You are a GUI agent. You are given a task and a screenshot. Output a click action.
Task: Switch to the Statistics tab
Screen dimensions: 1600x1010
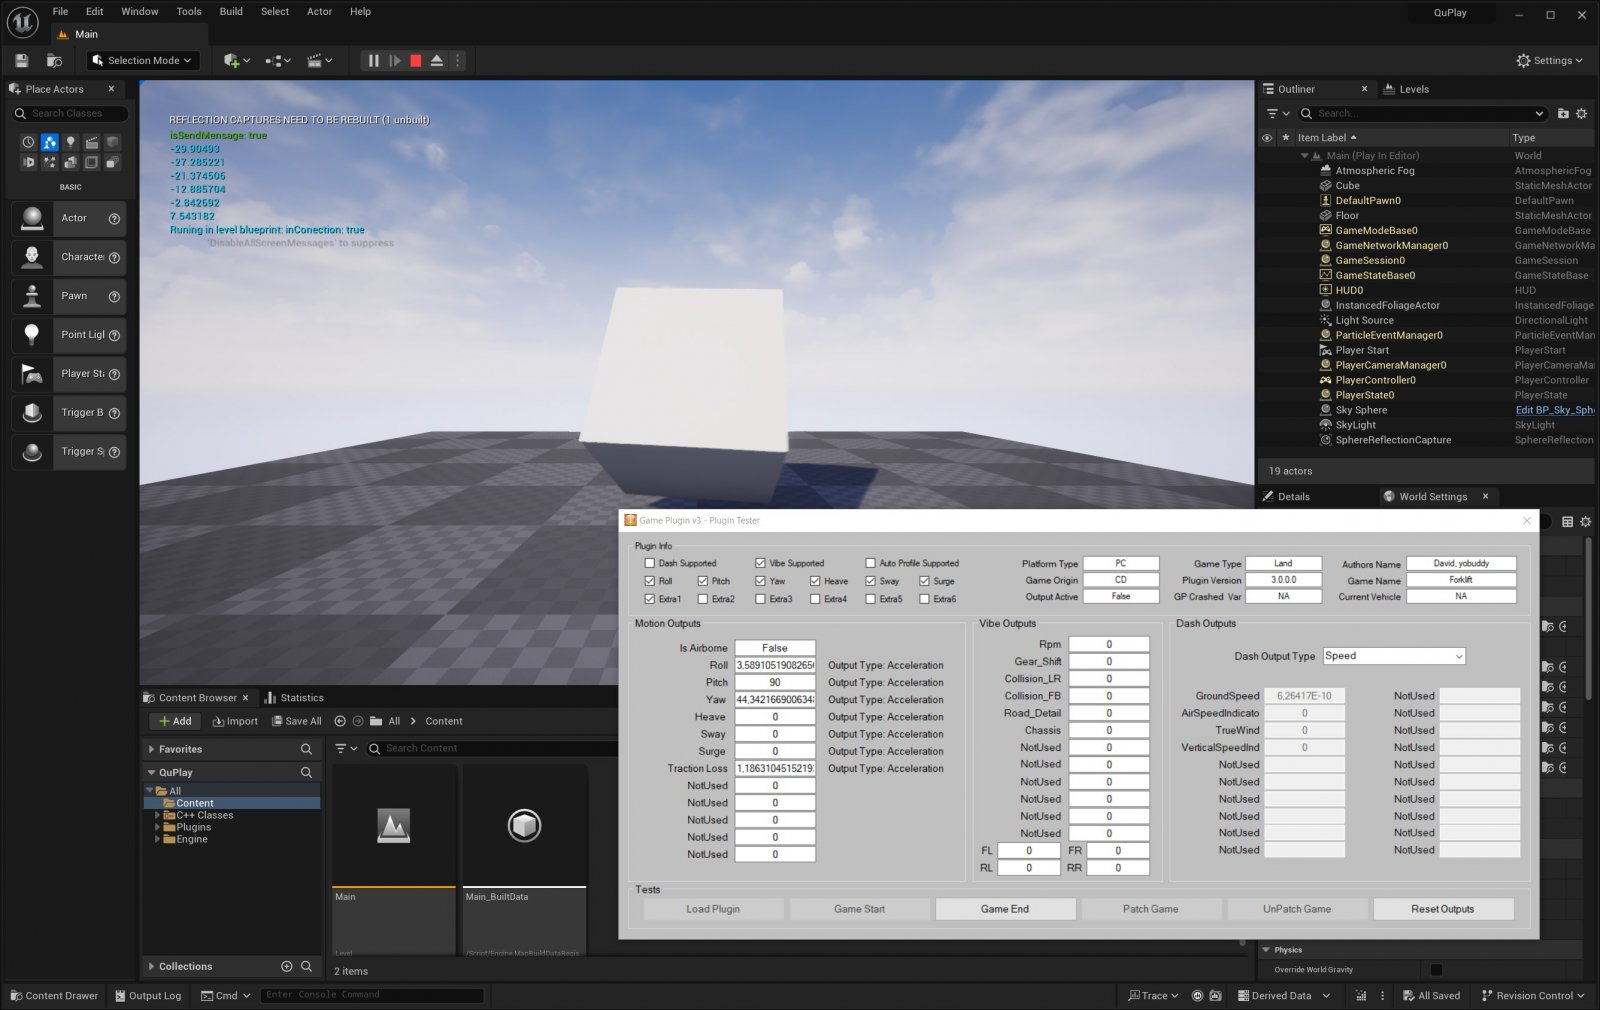294,698
